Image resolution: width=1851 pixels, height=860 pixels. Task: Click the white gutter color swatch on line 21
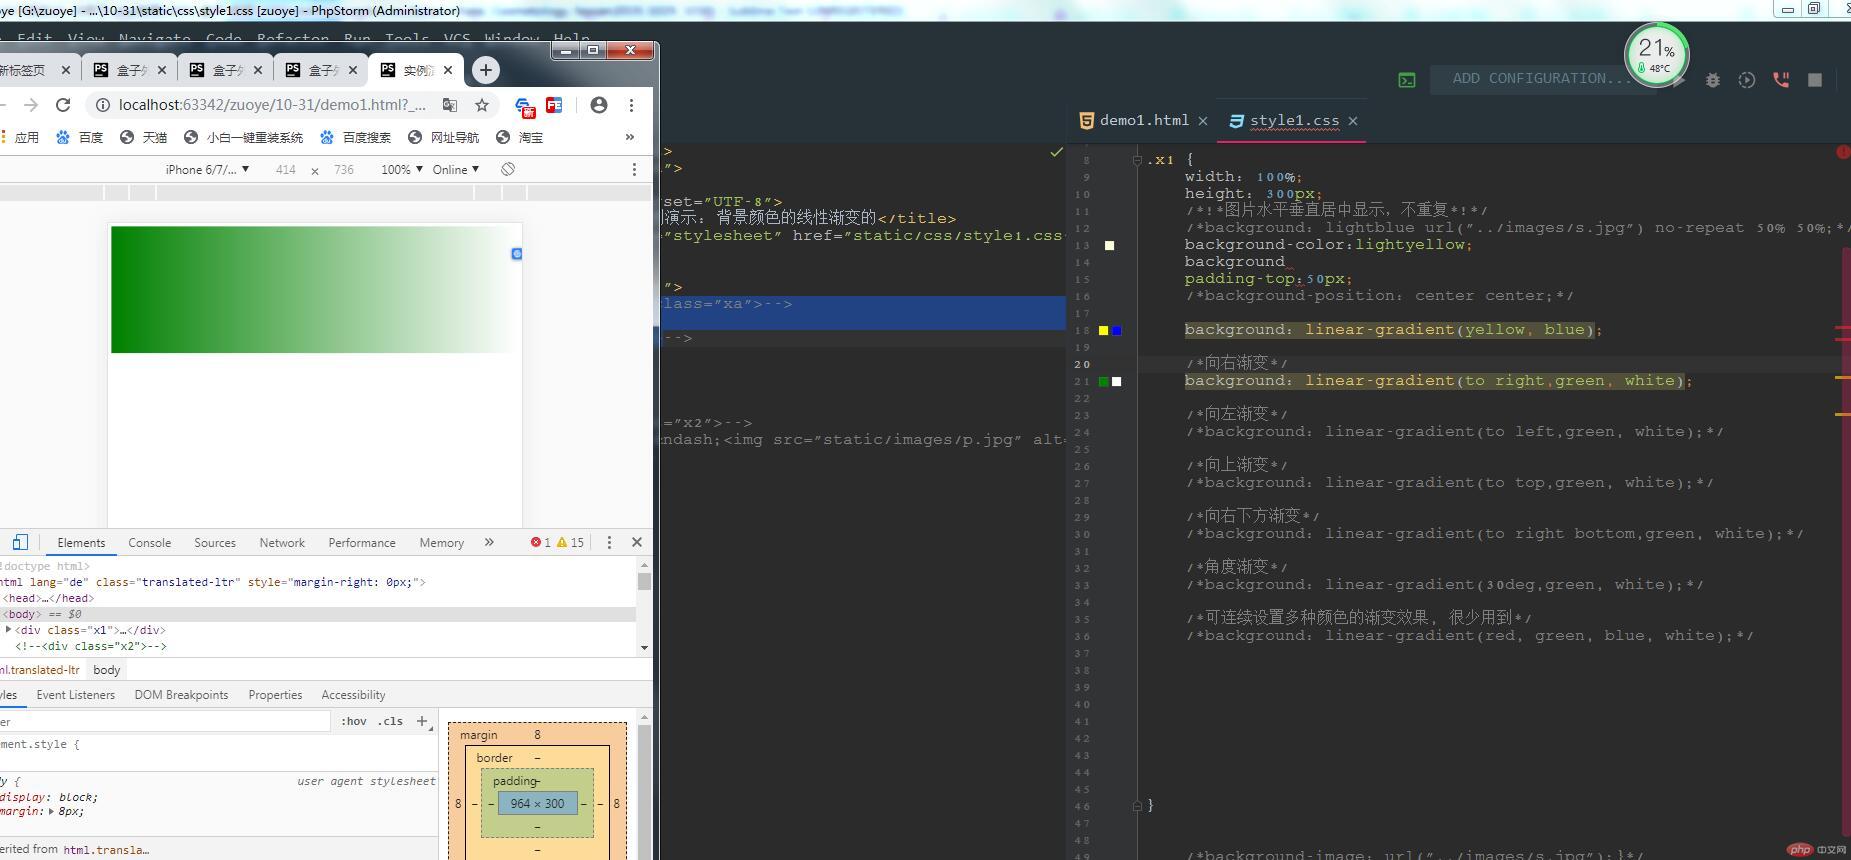pyautogui.click(x=1117, y=381)
